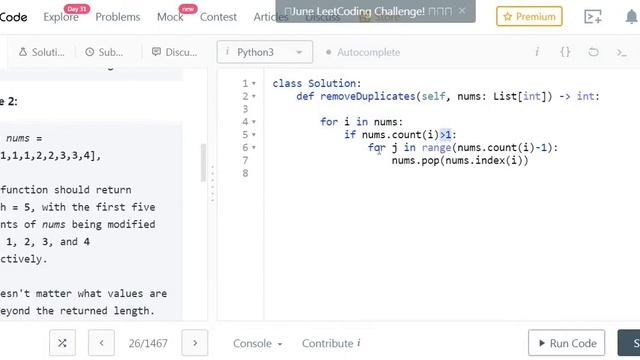The image size is (640, 360).
Task: Click the curly braces format icon
Action: point(565,52)
